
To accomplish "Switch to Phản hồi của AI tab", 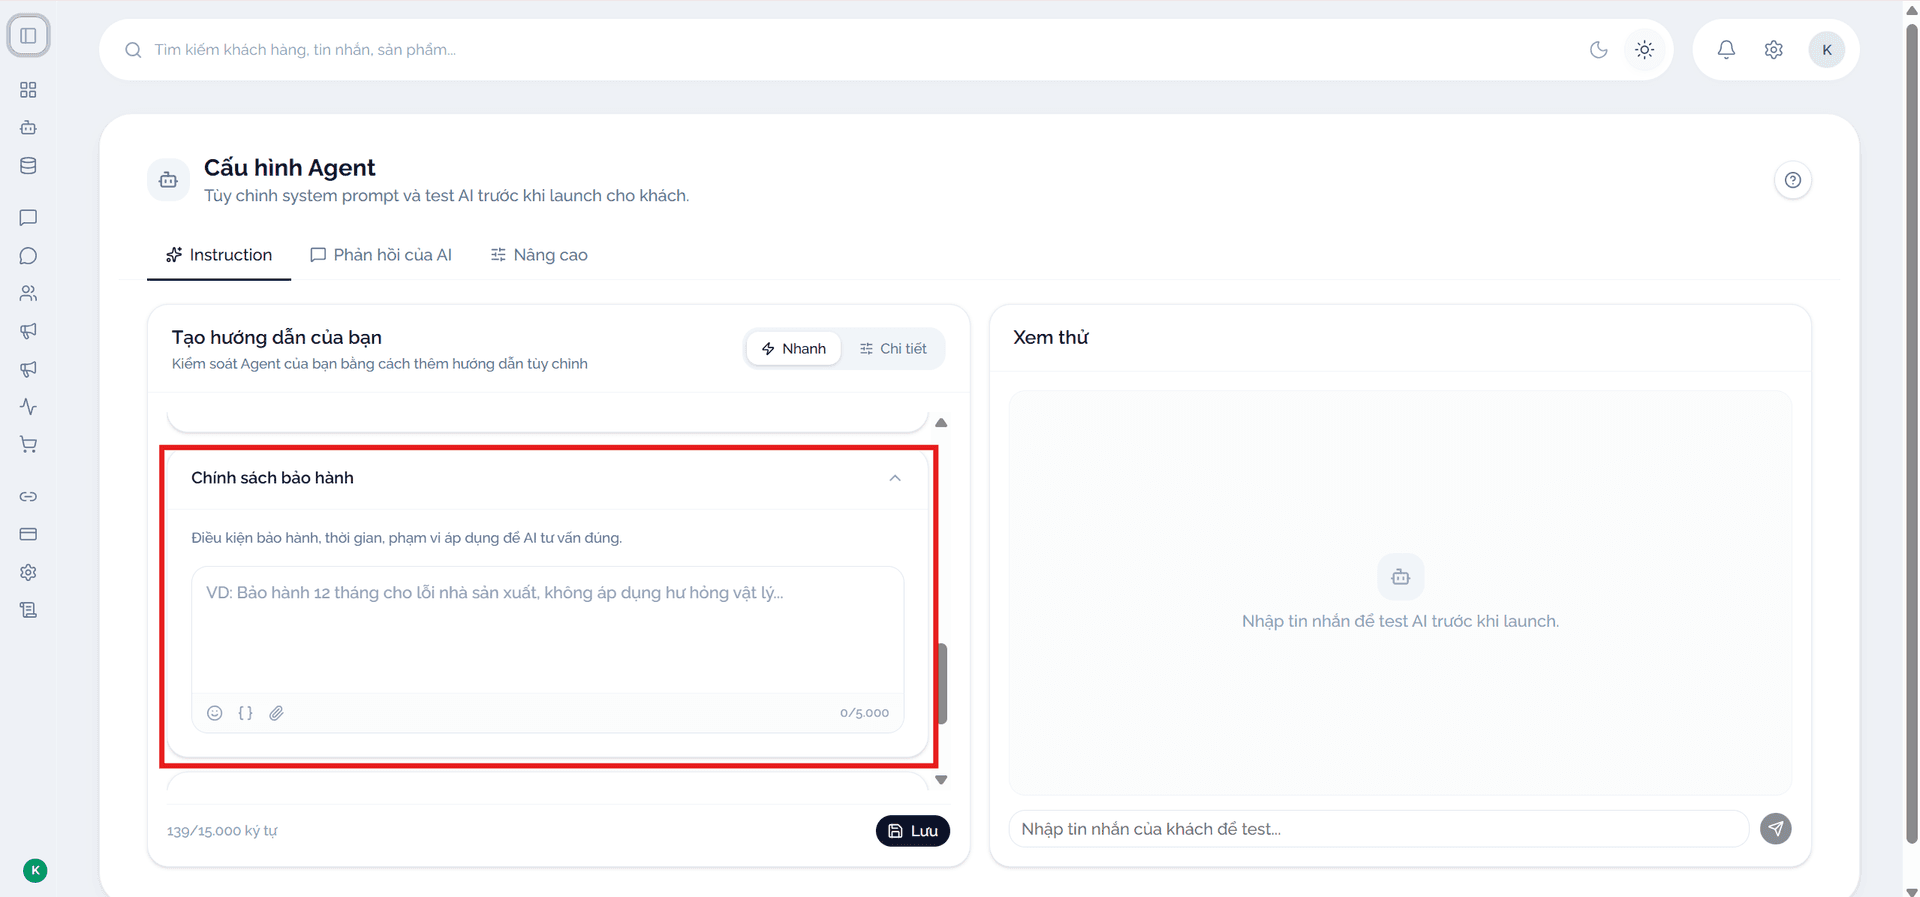I will 381,255.
